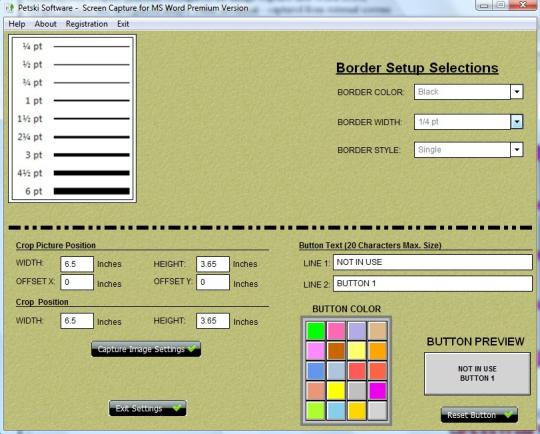This screenshot has width=540, height=434.
Task: Open the Border Style dropdown arrow
Action: coord(517,150)
